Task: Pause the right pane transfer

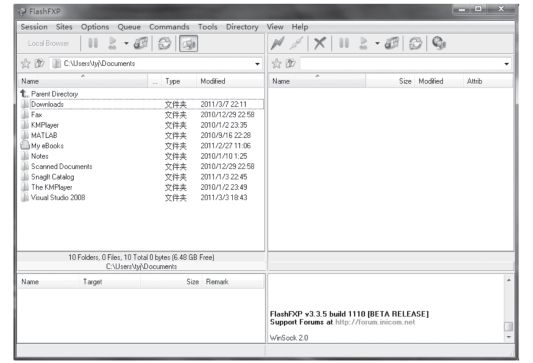Action: (344, 43)
